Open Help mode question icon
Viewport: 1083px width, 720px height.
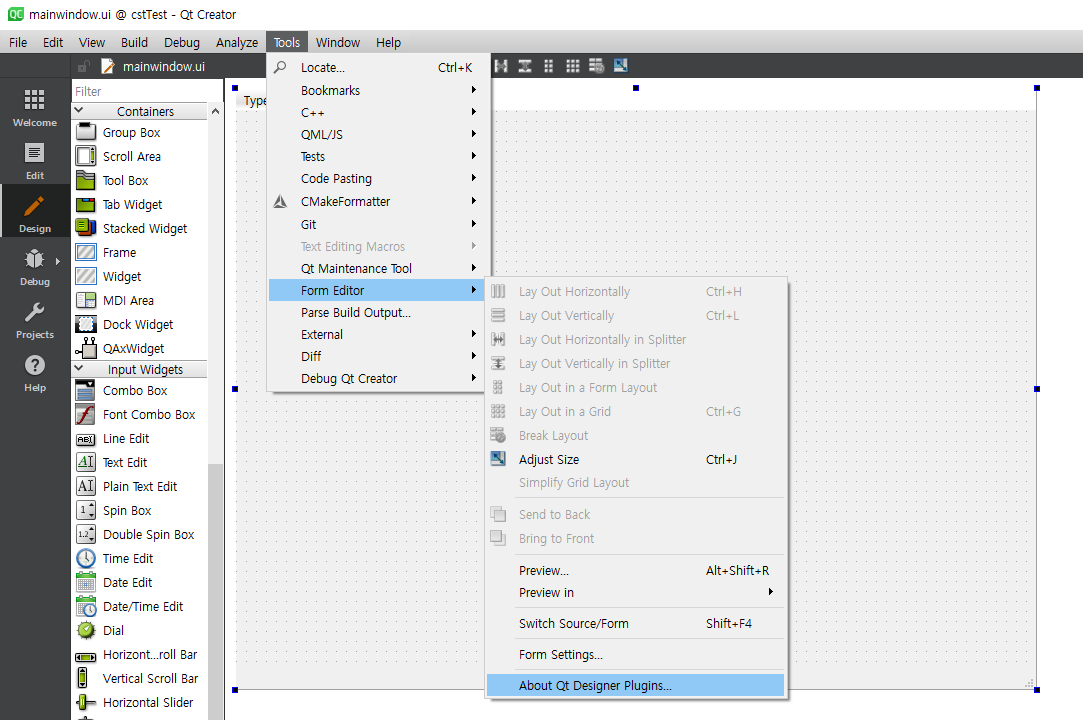point(35,366)
